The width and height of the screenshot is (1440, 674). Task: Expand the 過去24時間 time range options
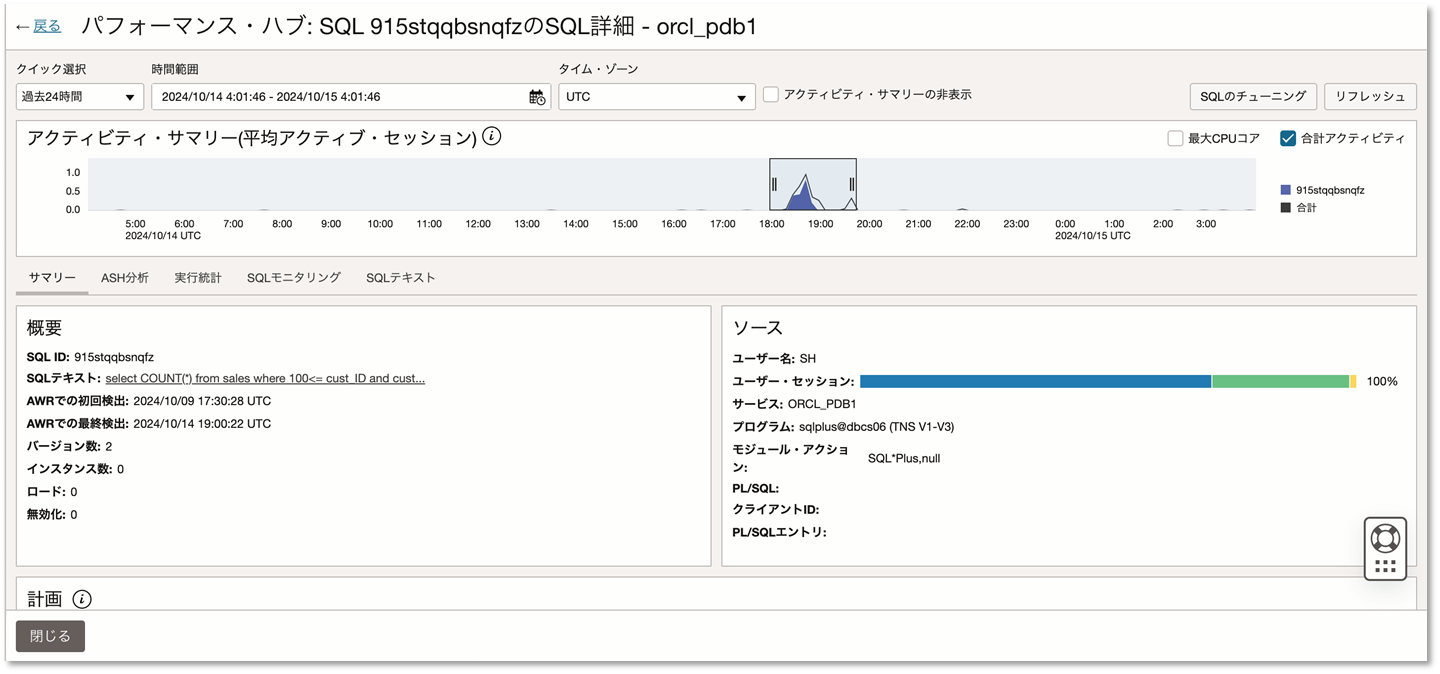(x=127, y=96)
